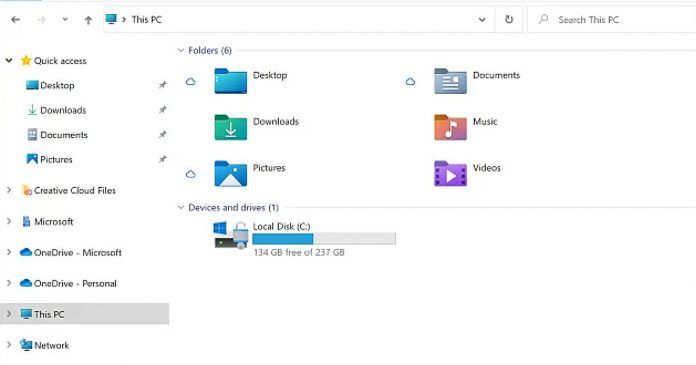This screenshot has height=365, width=696.
Task: Open Downloads in Quick access sidebar
Action: point(63,110)
